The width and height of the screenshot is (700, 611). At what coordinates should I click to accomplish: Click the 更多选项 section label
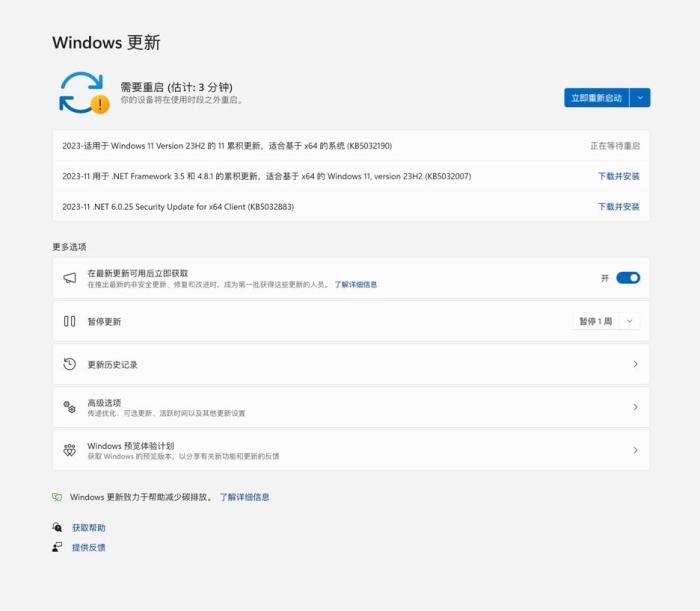pyautogui.click(x=69, y=247)
